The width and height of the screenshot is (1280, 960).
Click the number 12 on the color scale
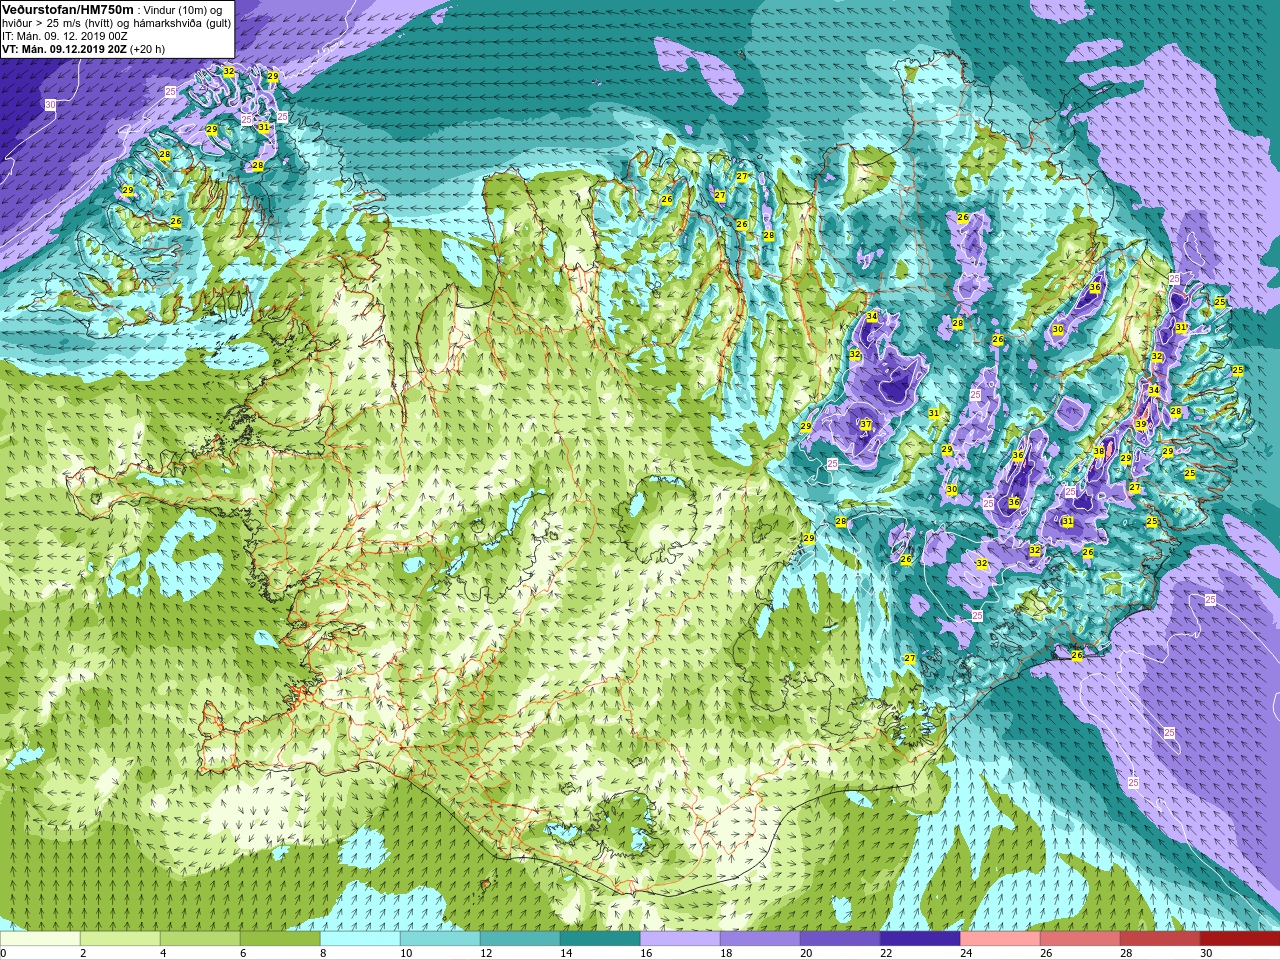click(485, 953)
